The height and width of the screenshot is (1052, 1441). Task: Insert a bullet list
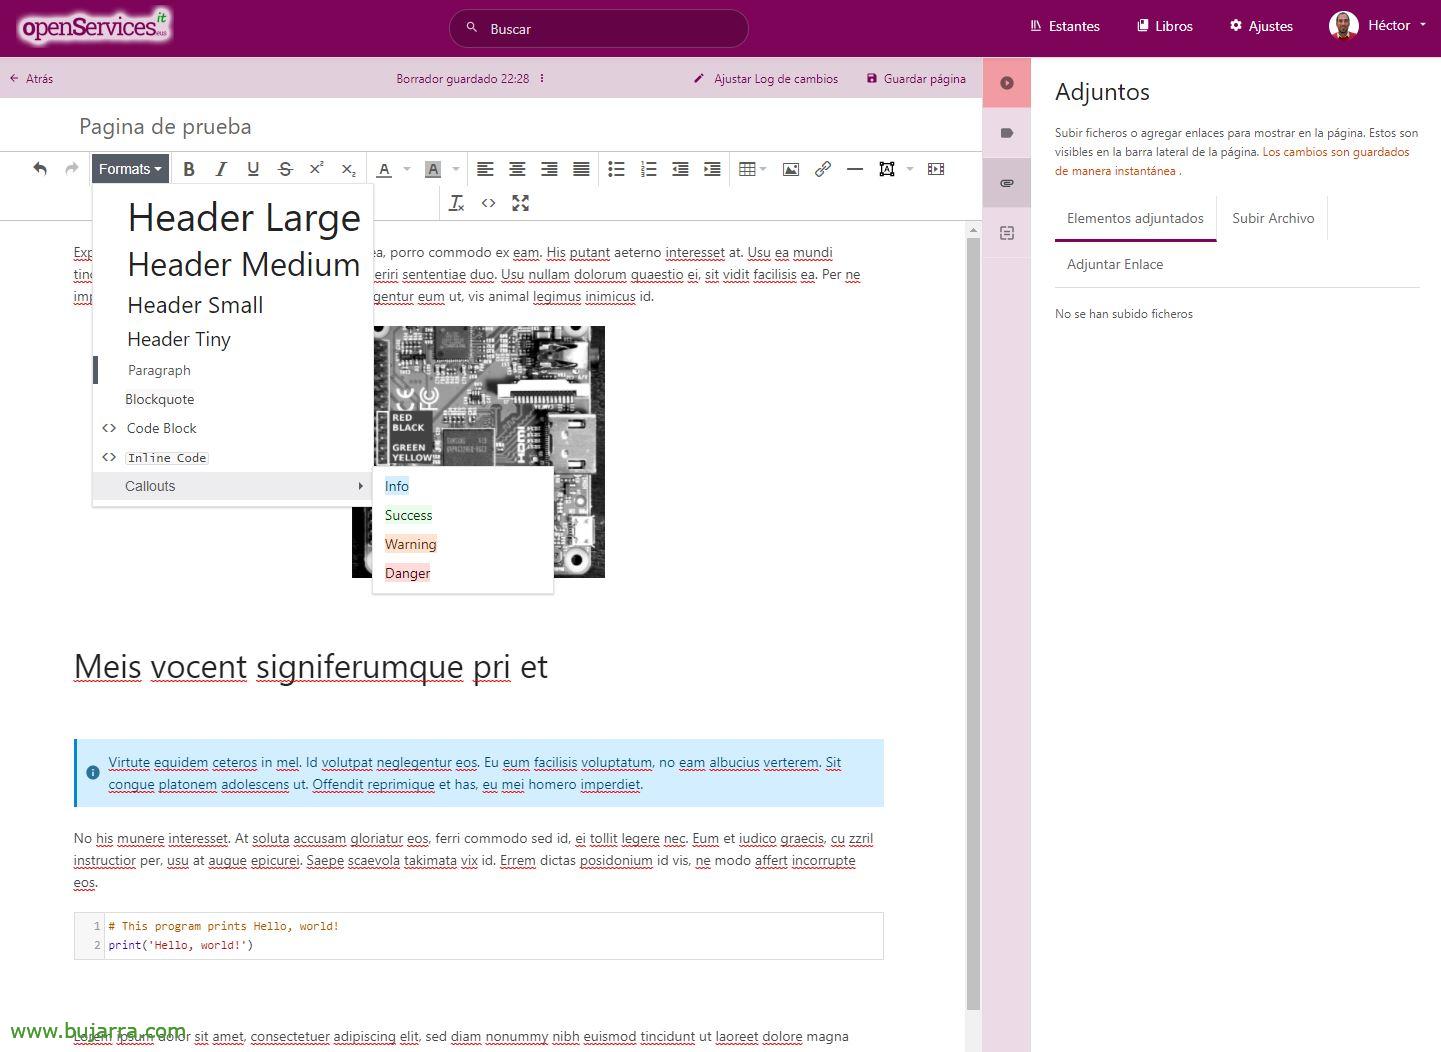coord(616,169)
